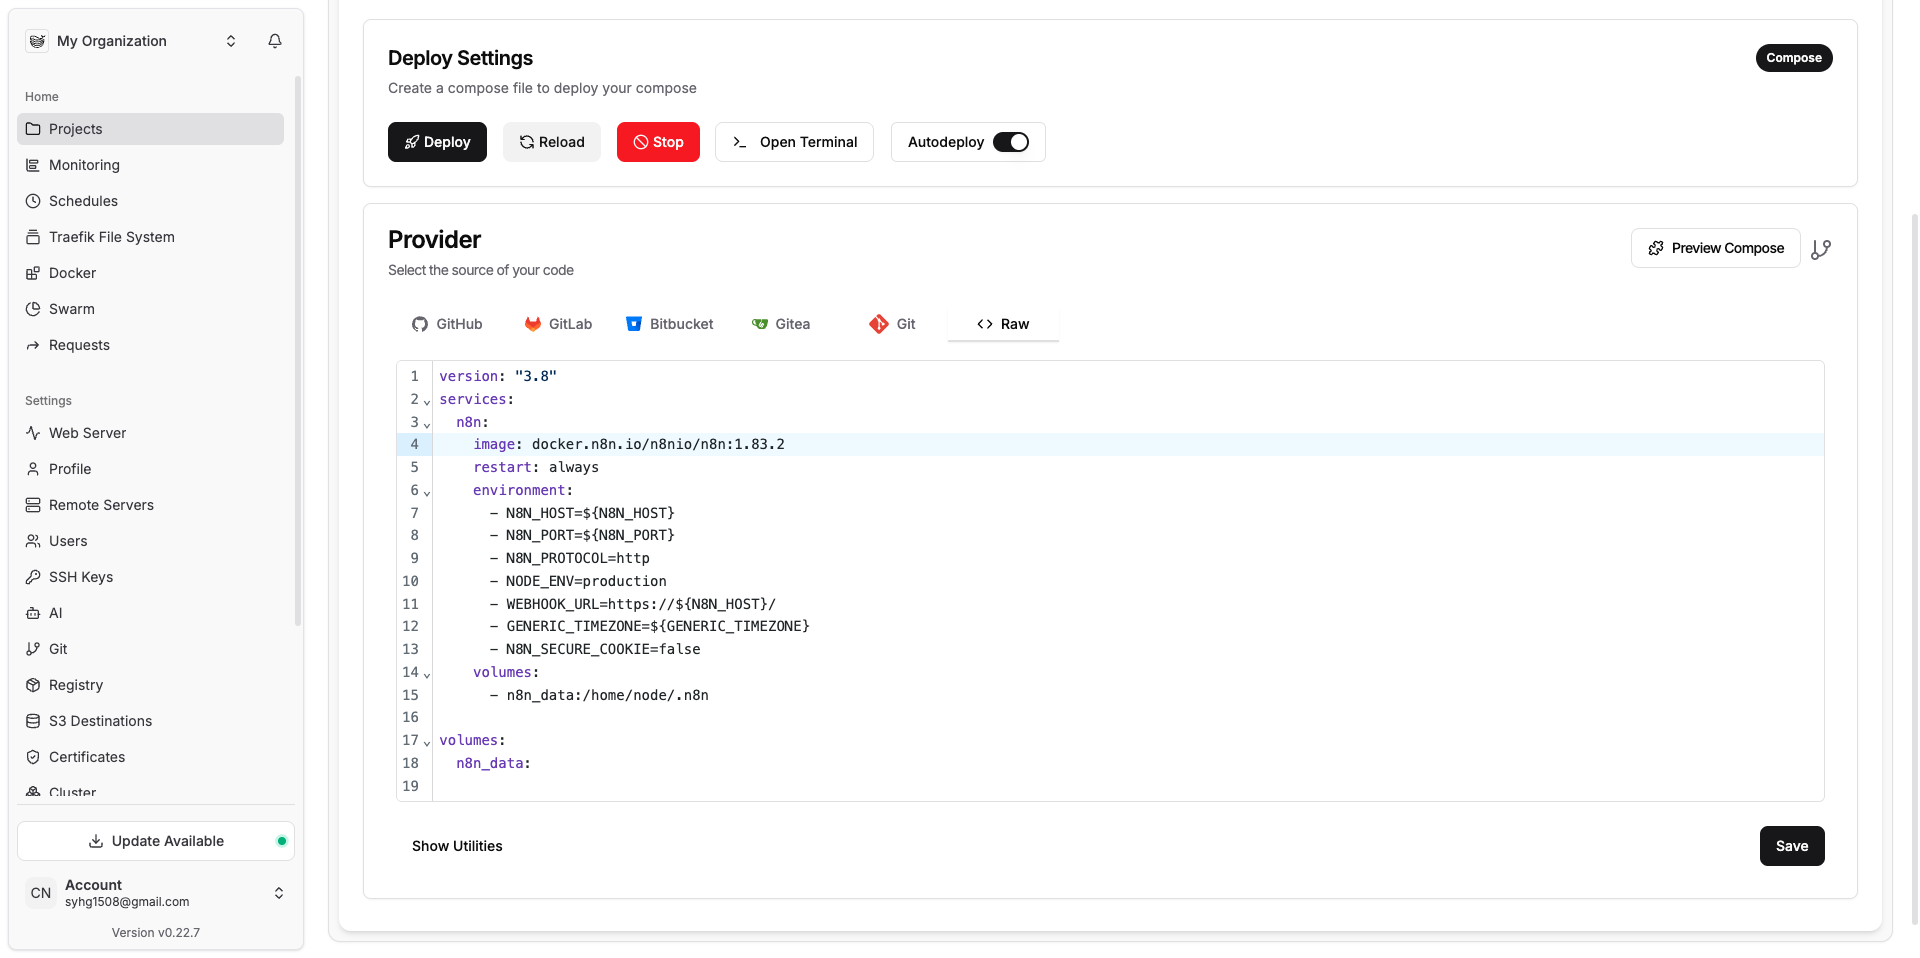The height and width of the screenshot is (958, 1920).
Task: Click the Remote Servers icon
Action: (33, 505)
